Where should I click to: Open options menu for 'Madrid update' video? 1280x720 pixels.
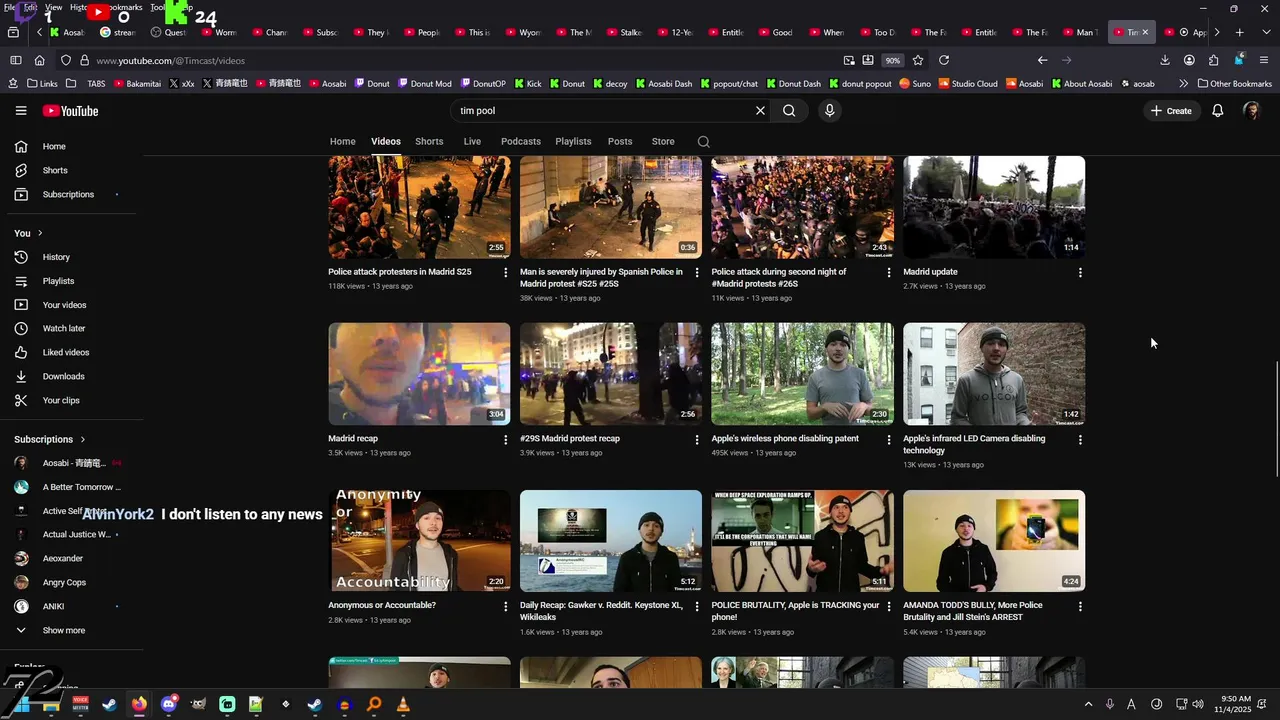click(x=1080, y=273)
